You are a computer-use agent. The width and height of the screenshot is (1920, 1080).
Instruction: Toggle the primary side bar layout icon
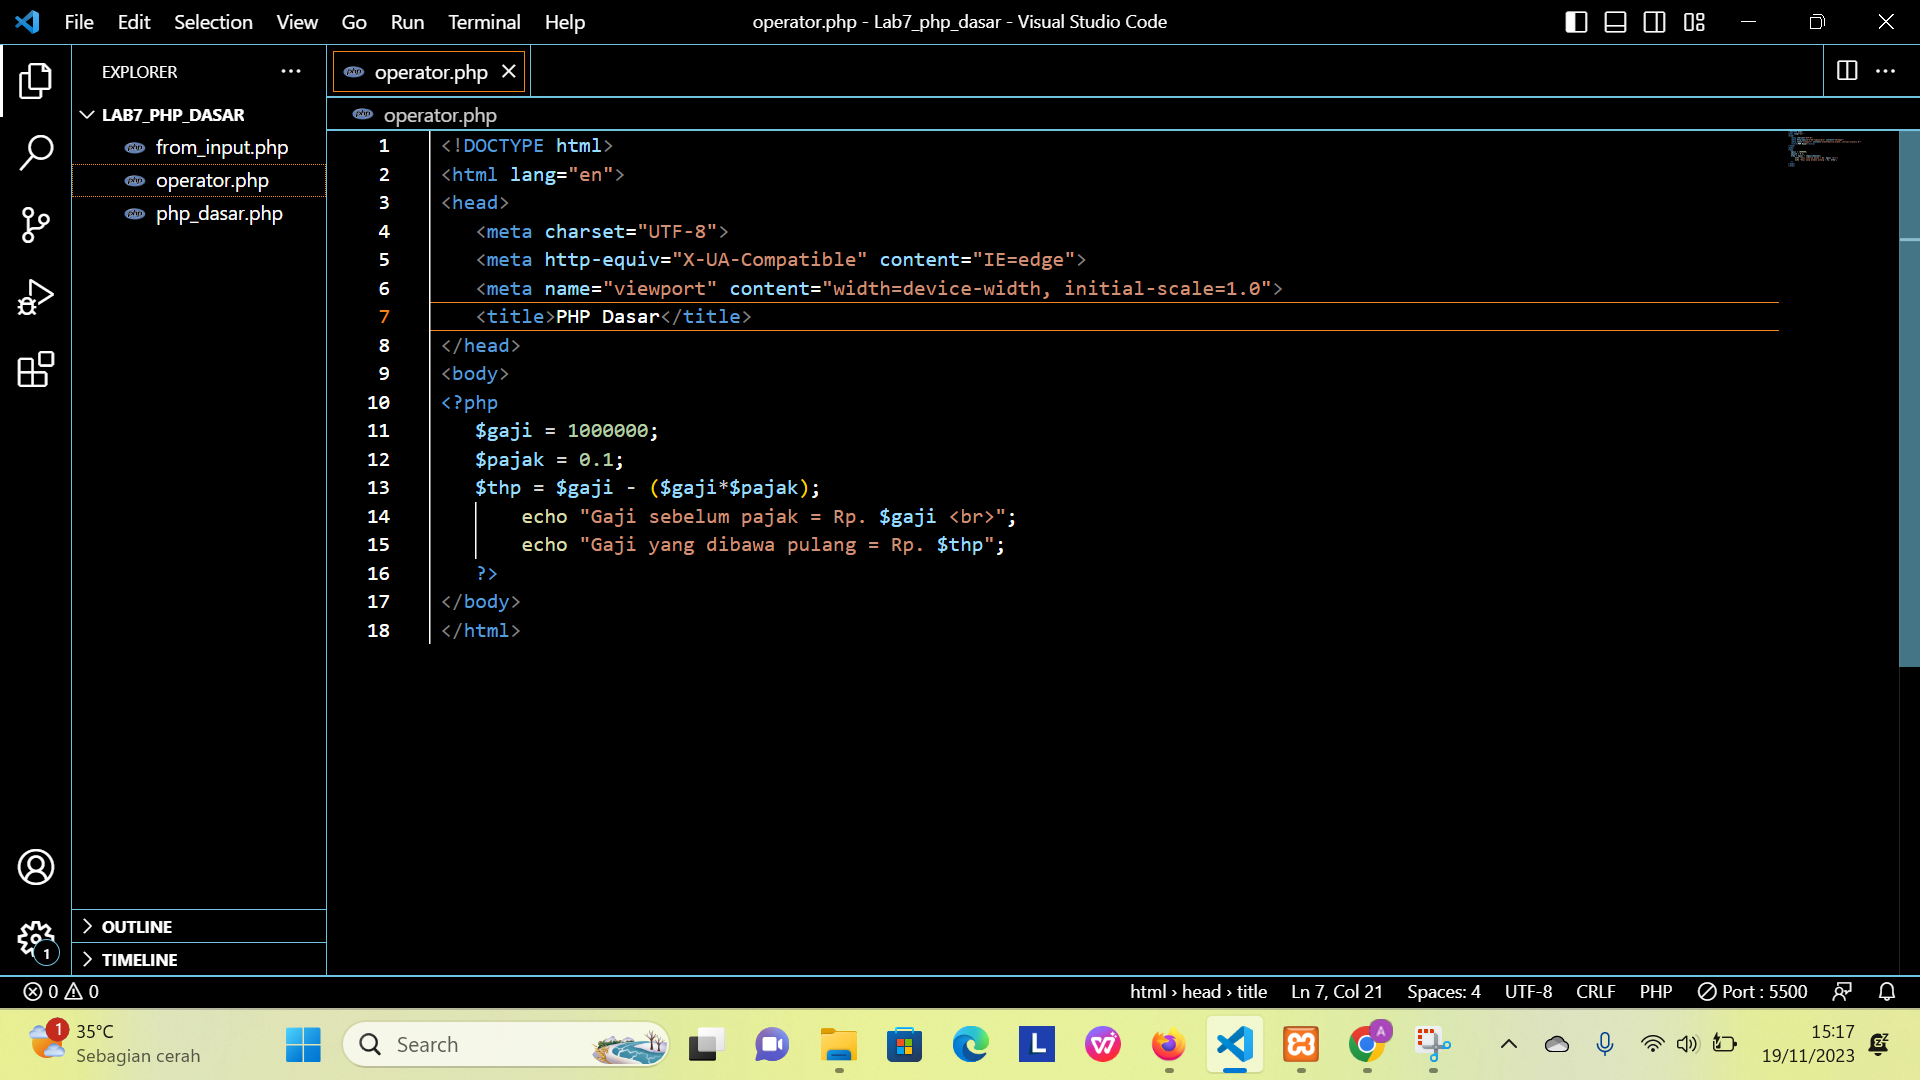[1576, 22]
